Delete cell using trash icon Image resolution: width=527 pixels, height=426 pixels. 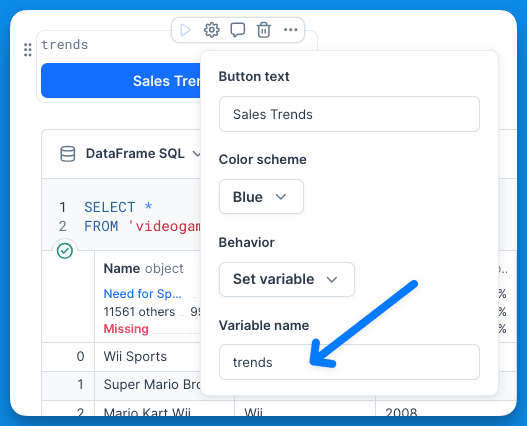tap(264, 30)
